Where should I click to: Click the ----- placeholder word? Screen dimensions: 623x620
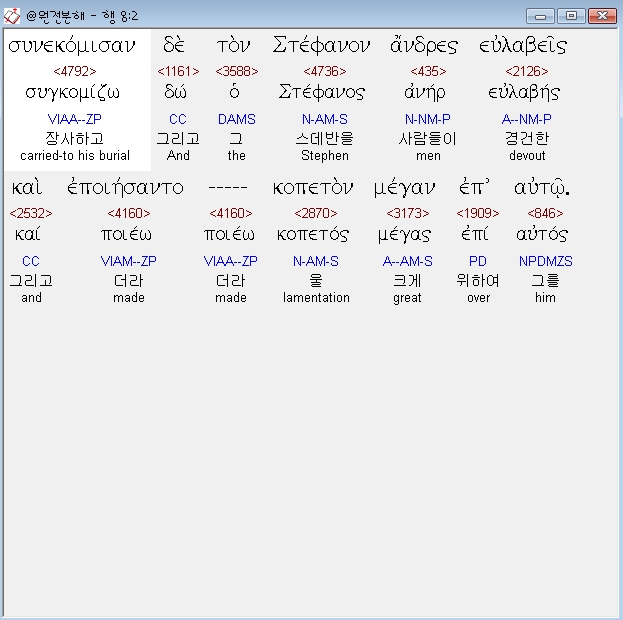coord(228,188)
